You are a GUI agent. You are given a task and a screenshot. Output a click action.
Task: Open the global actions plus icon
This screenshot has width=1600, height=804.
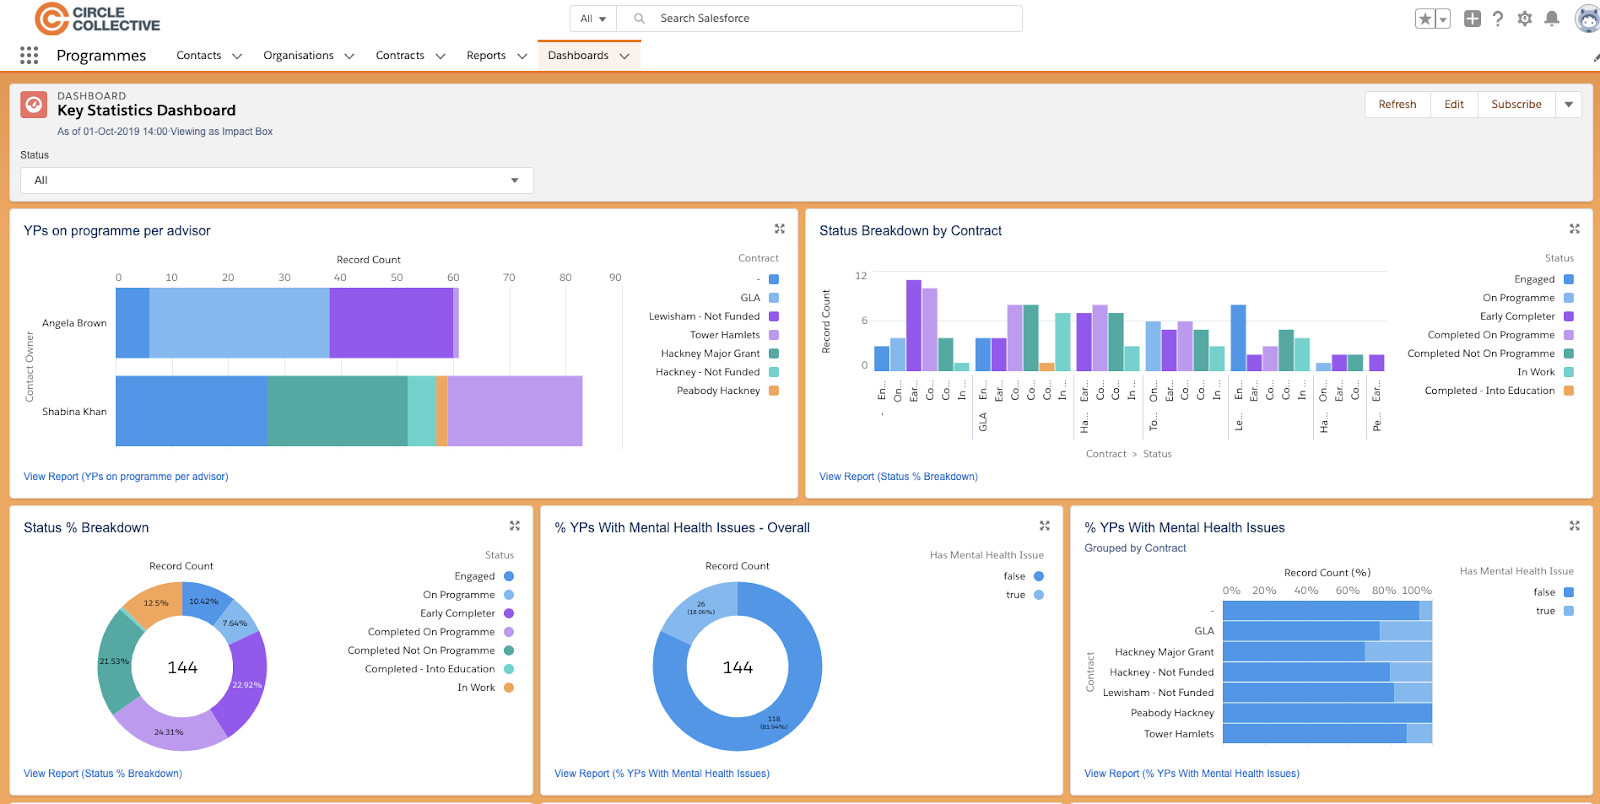1472,18
